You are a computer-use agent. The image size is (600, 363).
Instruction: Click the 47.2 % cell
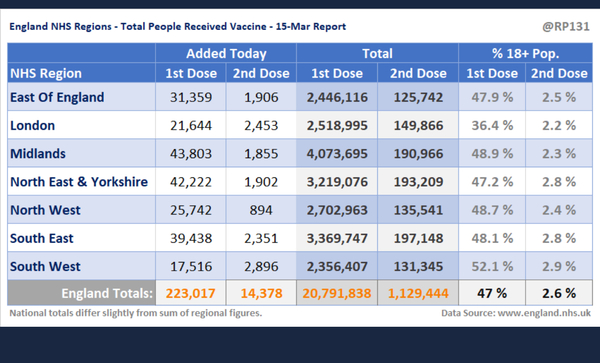pos(492,182)
